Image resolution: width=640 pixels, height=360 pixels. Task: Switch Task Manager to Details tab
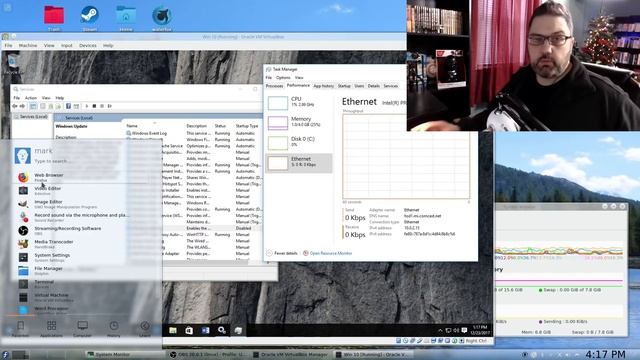pyautogui.click(x=374, y=86)
